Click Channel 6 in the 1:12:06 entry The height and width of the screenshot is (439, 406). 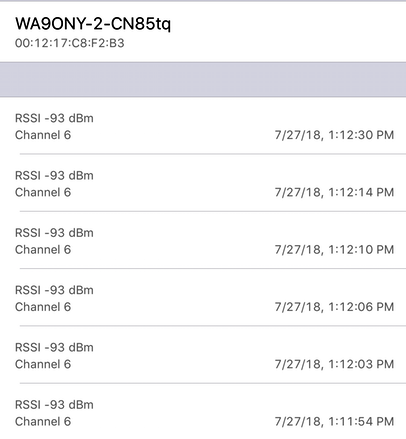click(x=43, y=307)
